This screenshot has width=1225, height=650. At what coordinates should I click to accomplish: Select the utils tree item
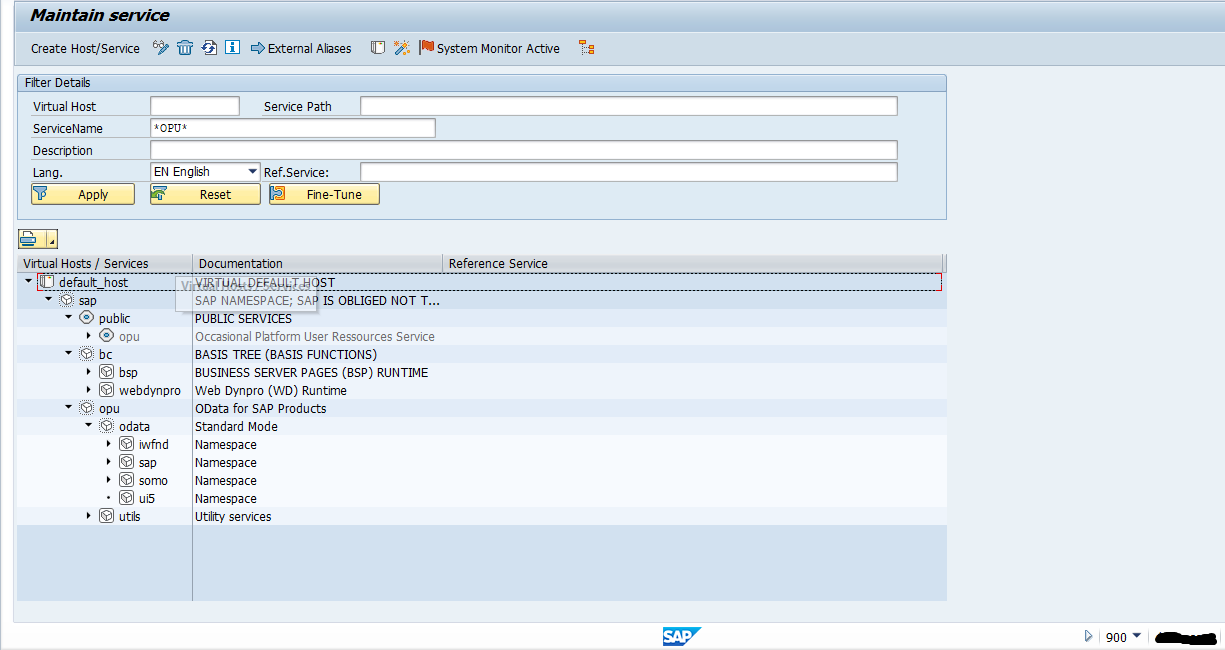coord(130,517)
